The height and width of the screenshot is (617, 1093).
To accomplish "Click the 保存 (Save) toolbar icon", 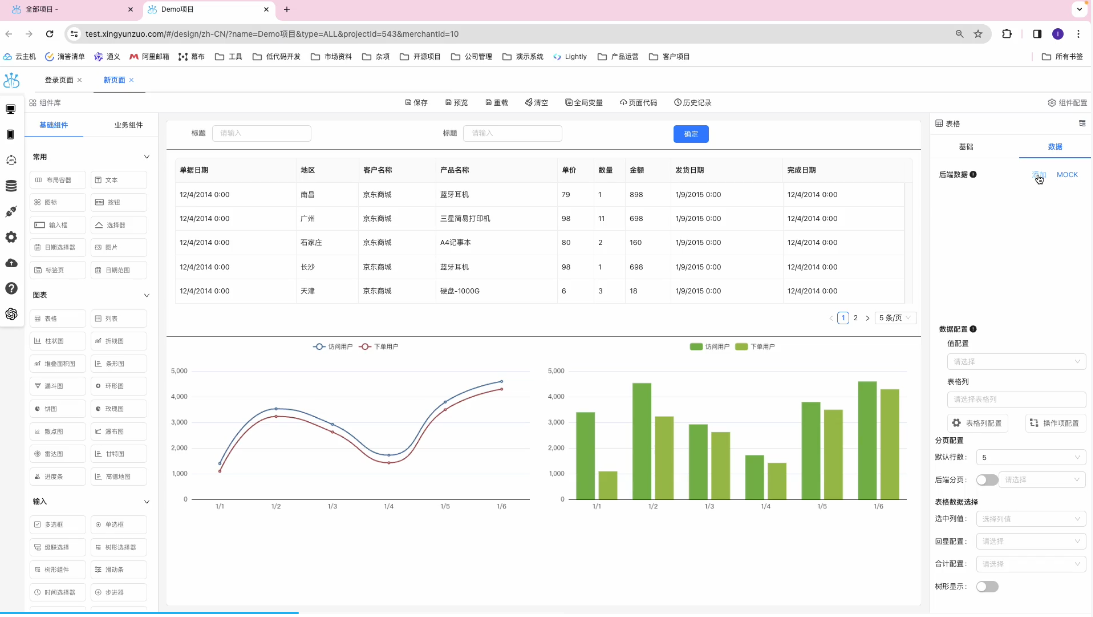I will point(415,102).
